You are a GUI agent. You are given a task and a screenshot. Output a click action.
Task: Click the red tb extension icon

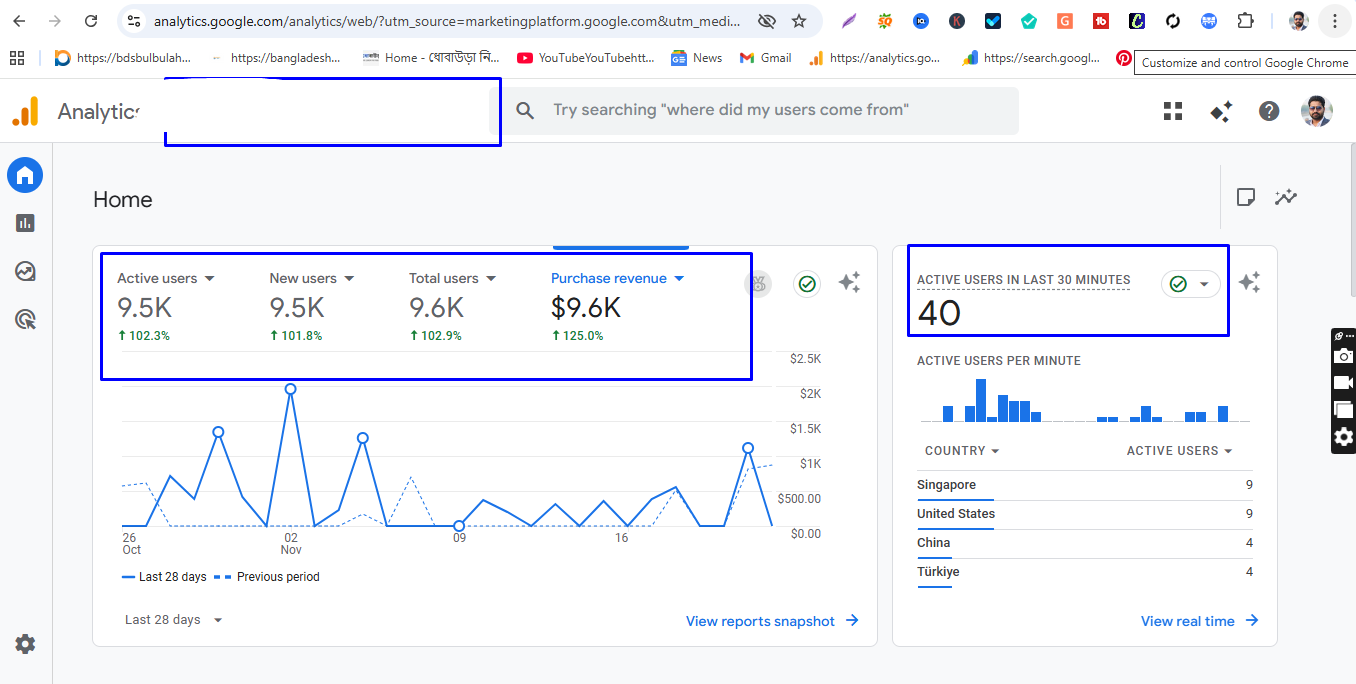click(x=1100, y=21)
